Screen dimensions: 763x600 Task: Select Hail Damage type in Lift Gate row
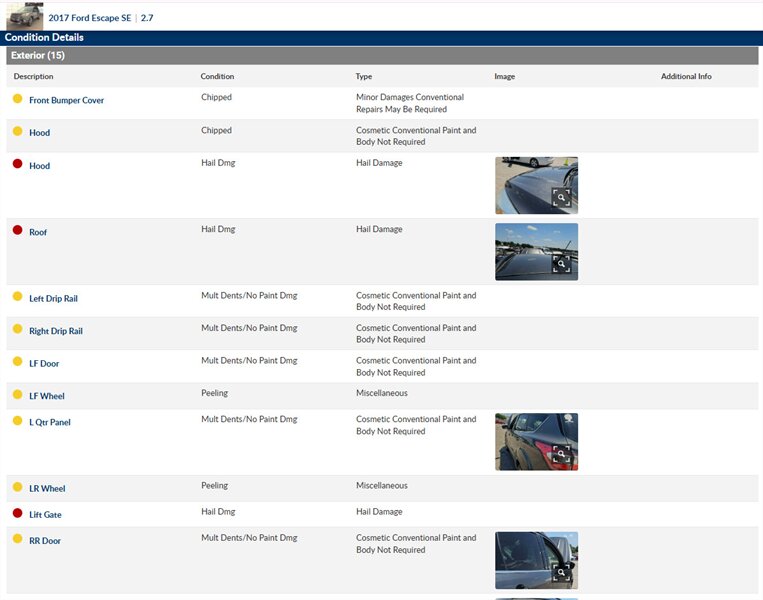(x=379, y=512)
